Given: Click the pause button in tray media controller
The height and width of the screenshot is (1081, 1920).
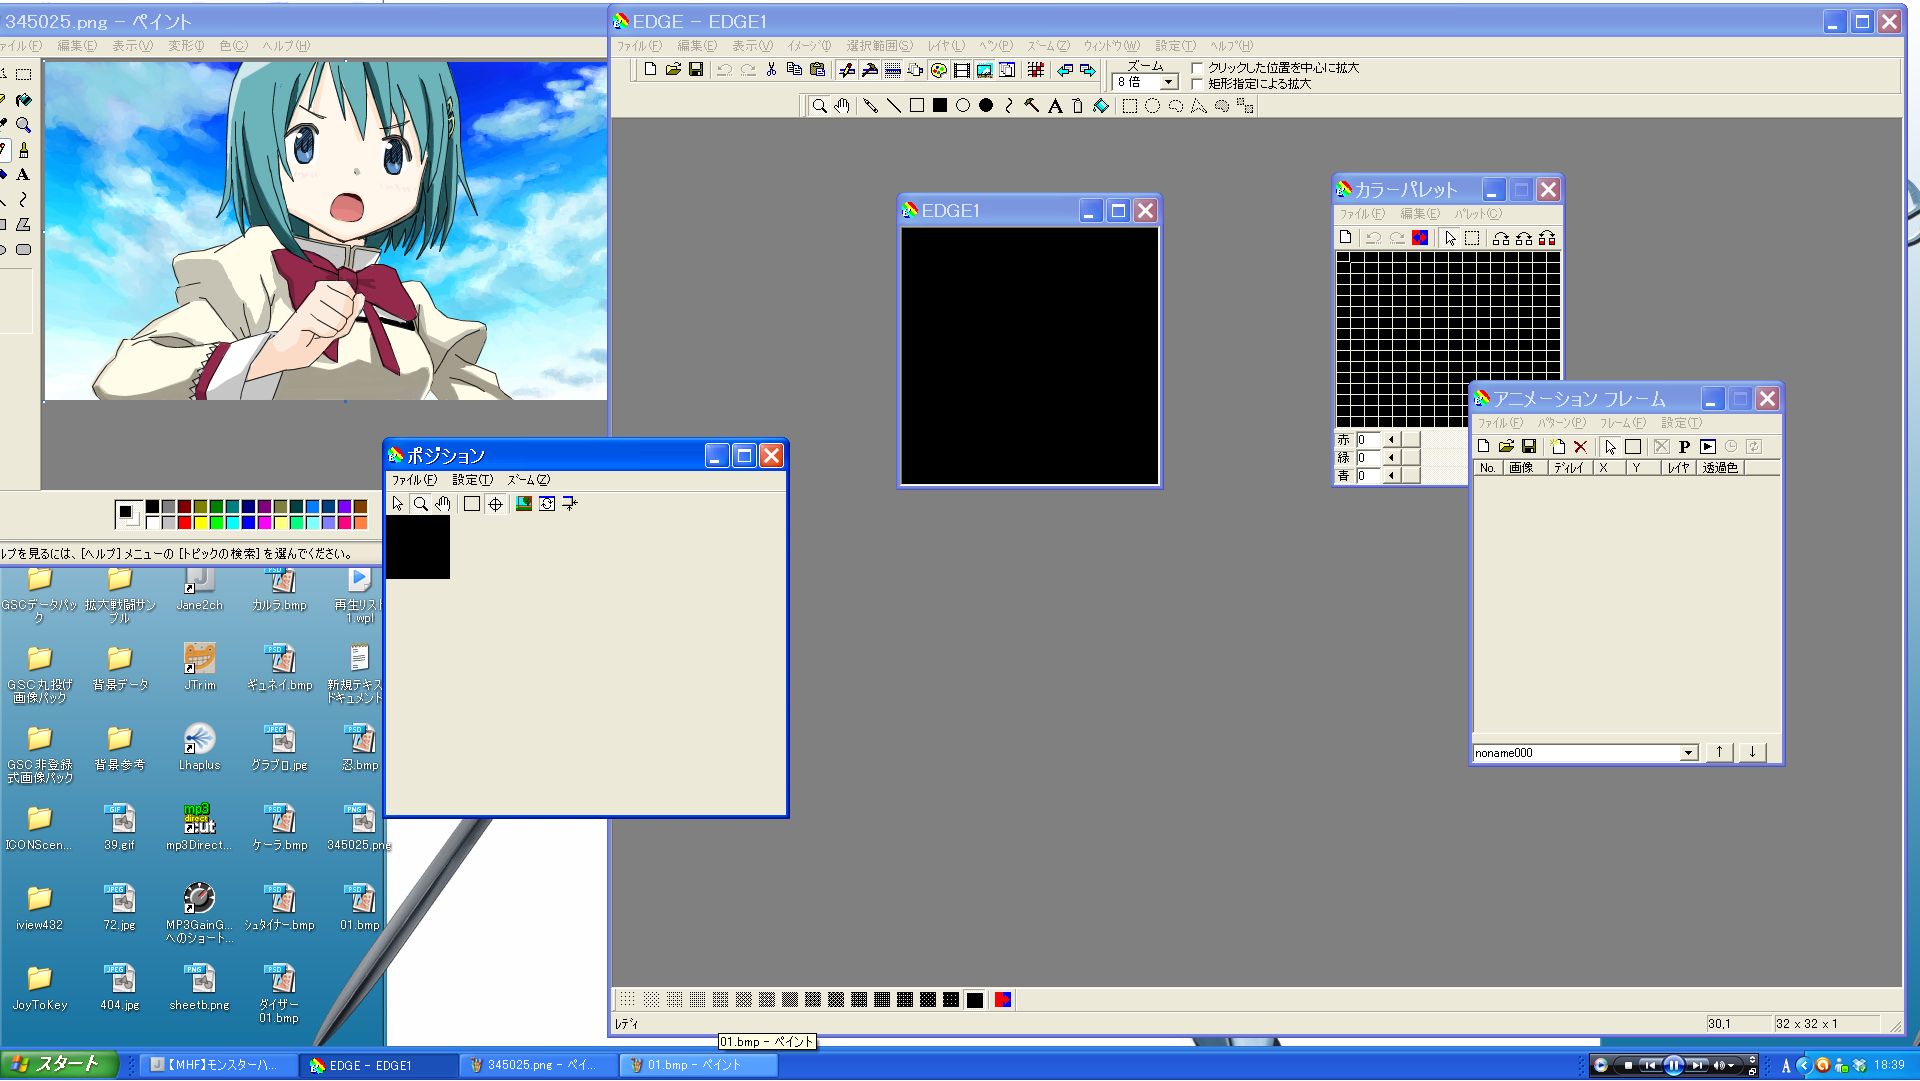Looking at the screenshot, I should point(1673,1066).
